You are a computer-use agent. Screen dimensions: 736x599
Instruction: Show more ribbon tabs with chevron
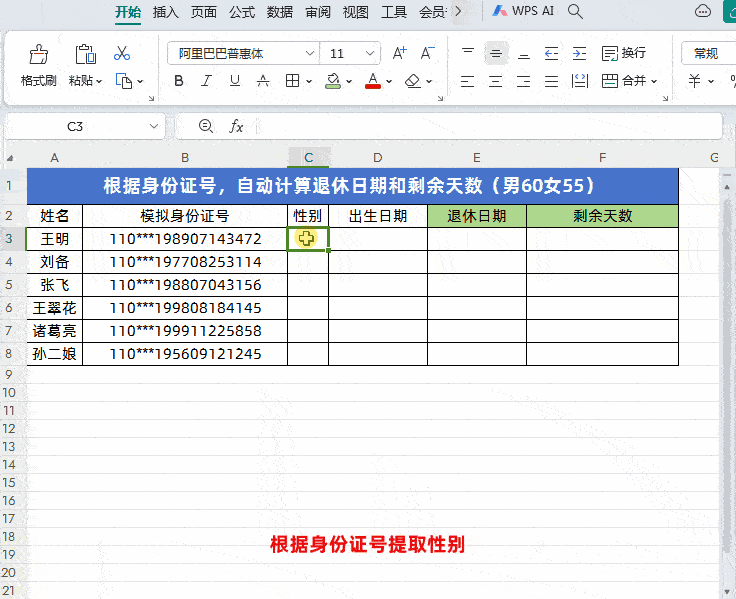[459, 11]
